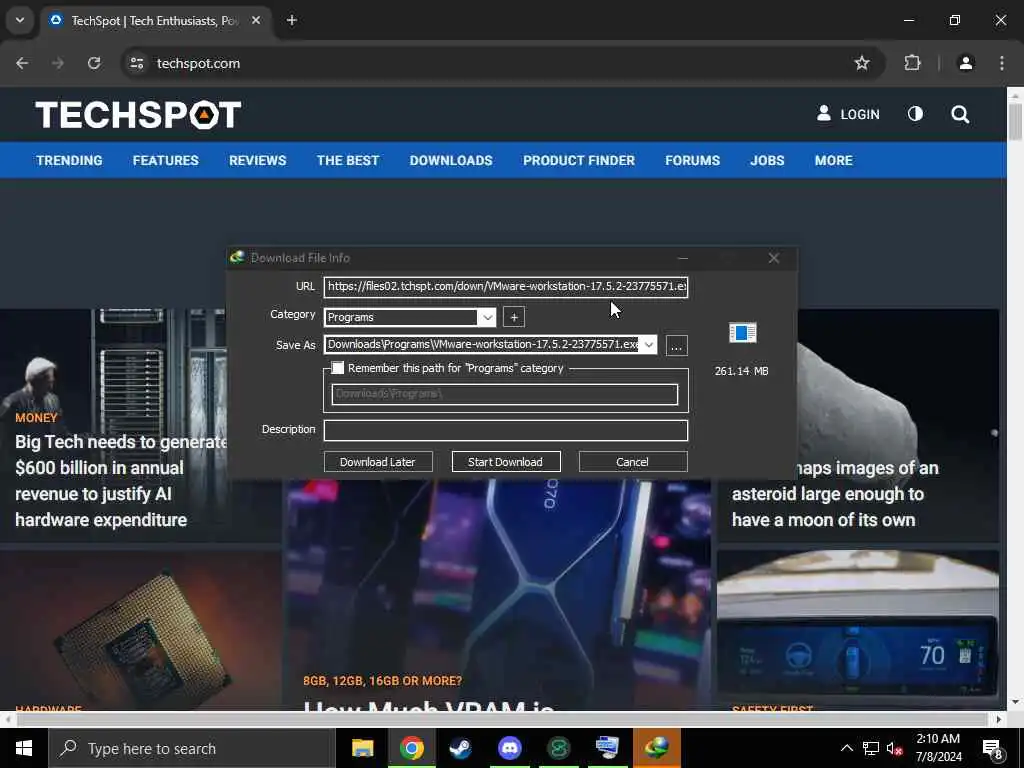Click the horizontal page scrollbar
Image resolution: width=1024 pixels, height=768 pixels.
pos(502,719)
